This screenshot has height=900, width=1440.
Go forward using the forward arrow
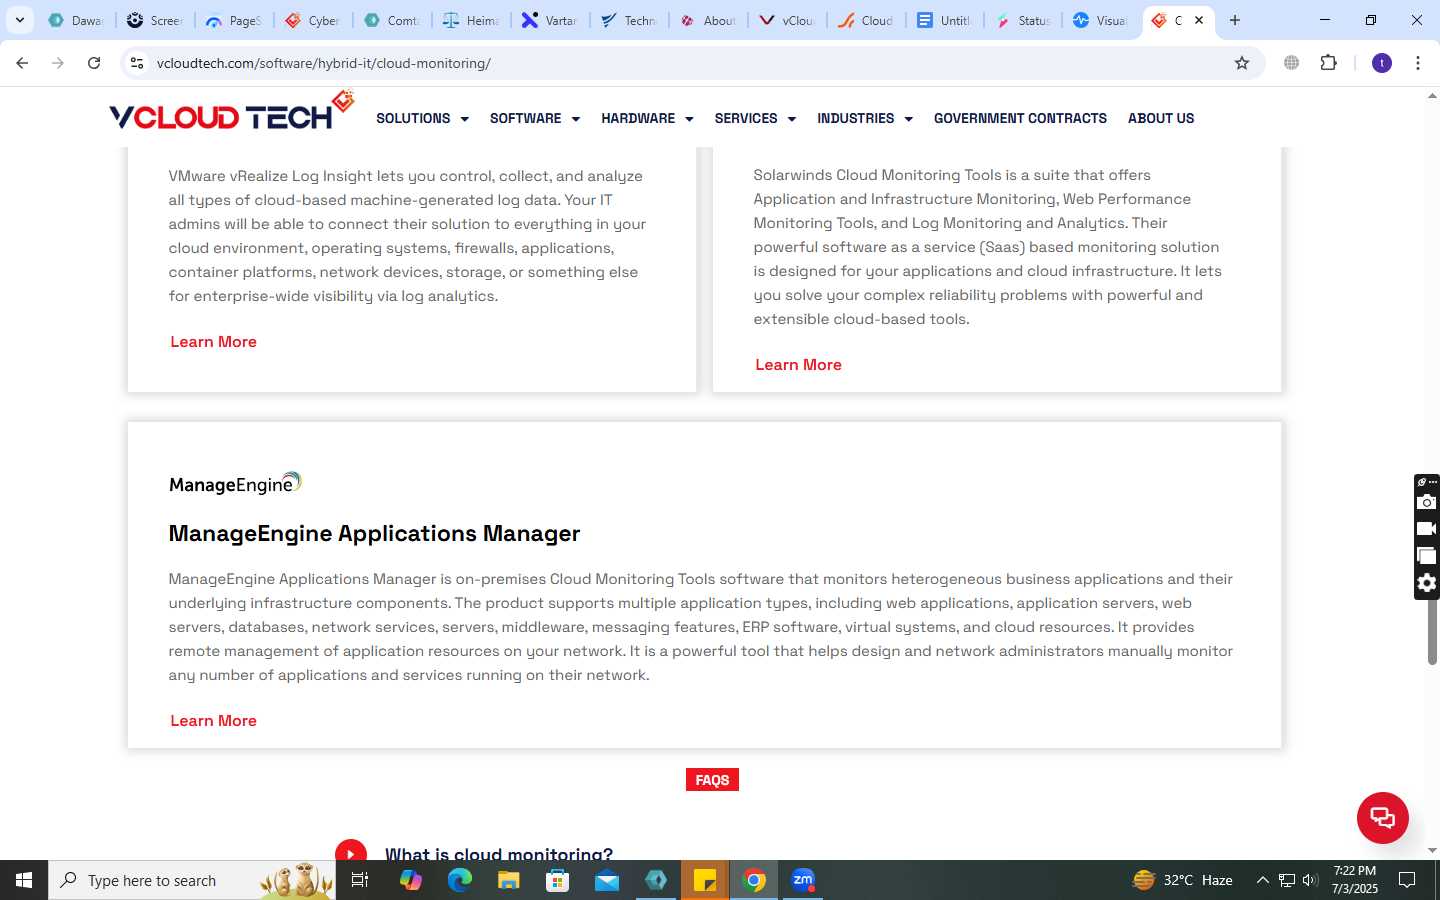[58, 63]
